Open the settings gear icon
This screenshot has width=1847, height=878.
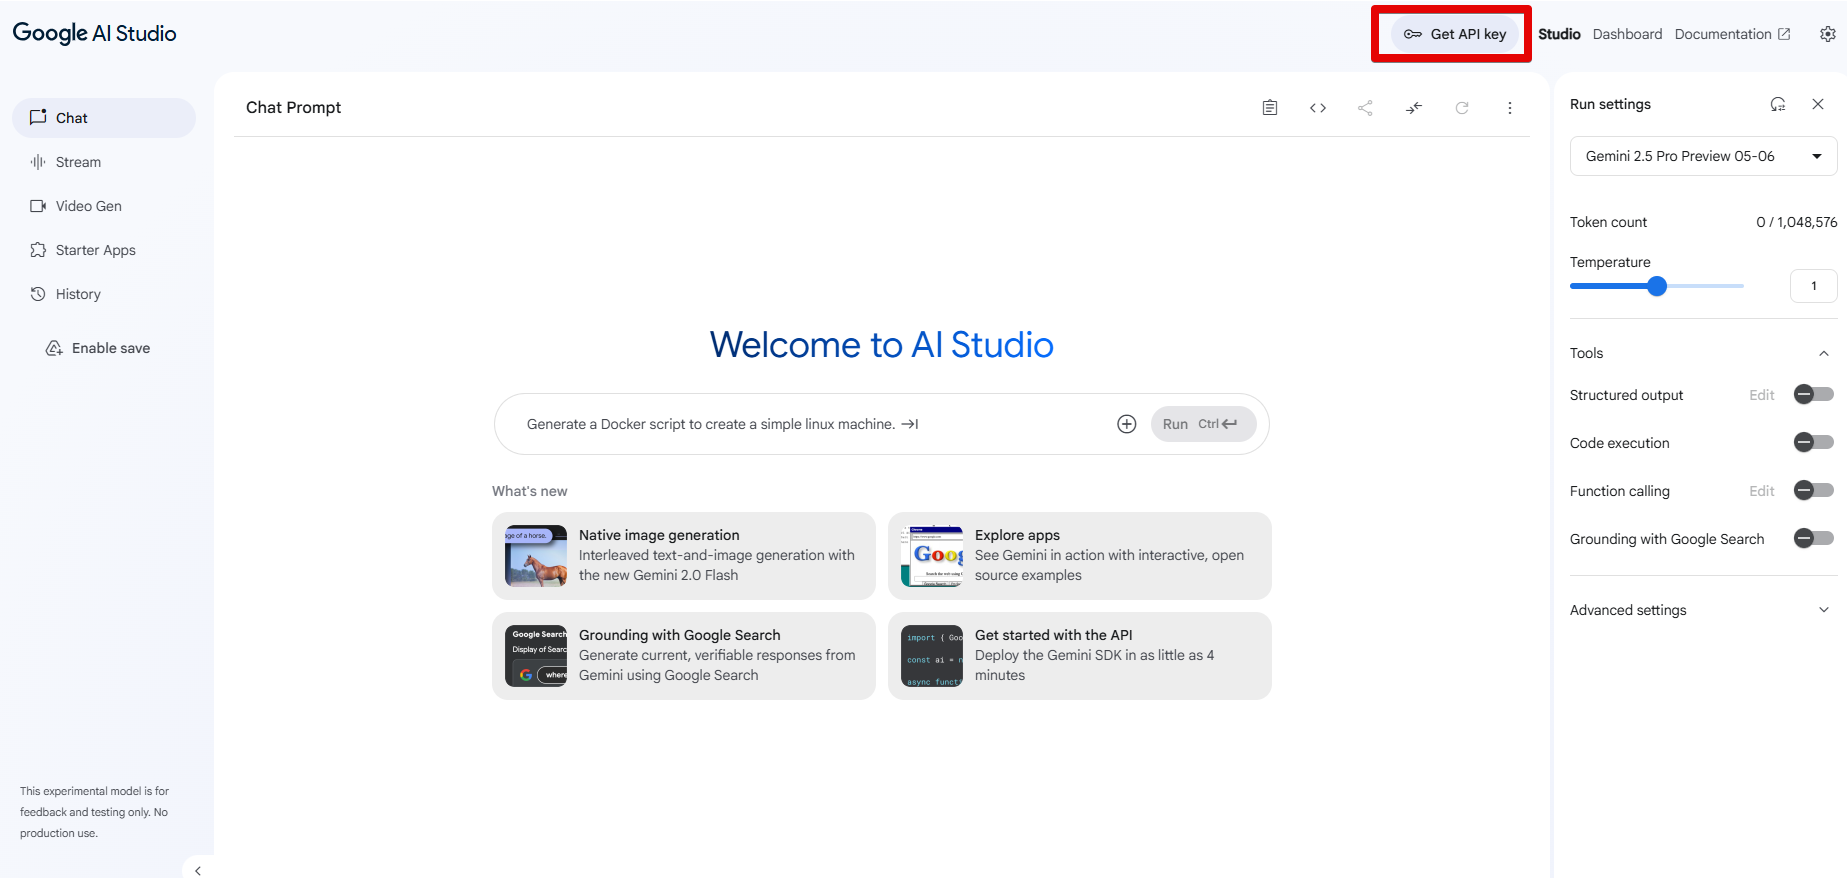click(x=1827, y=34)
